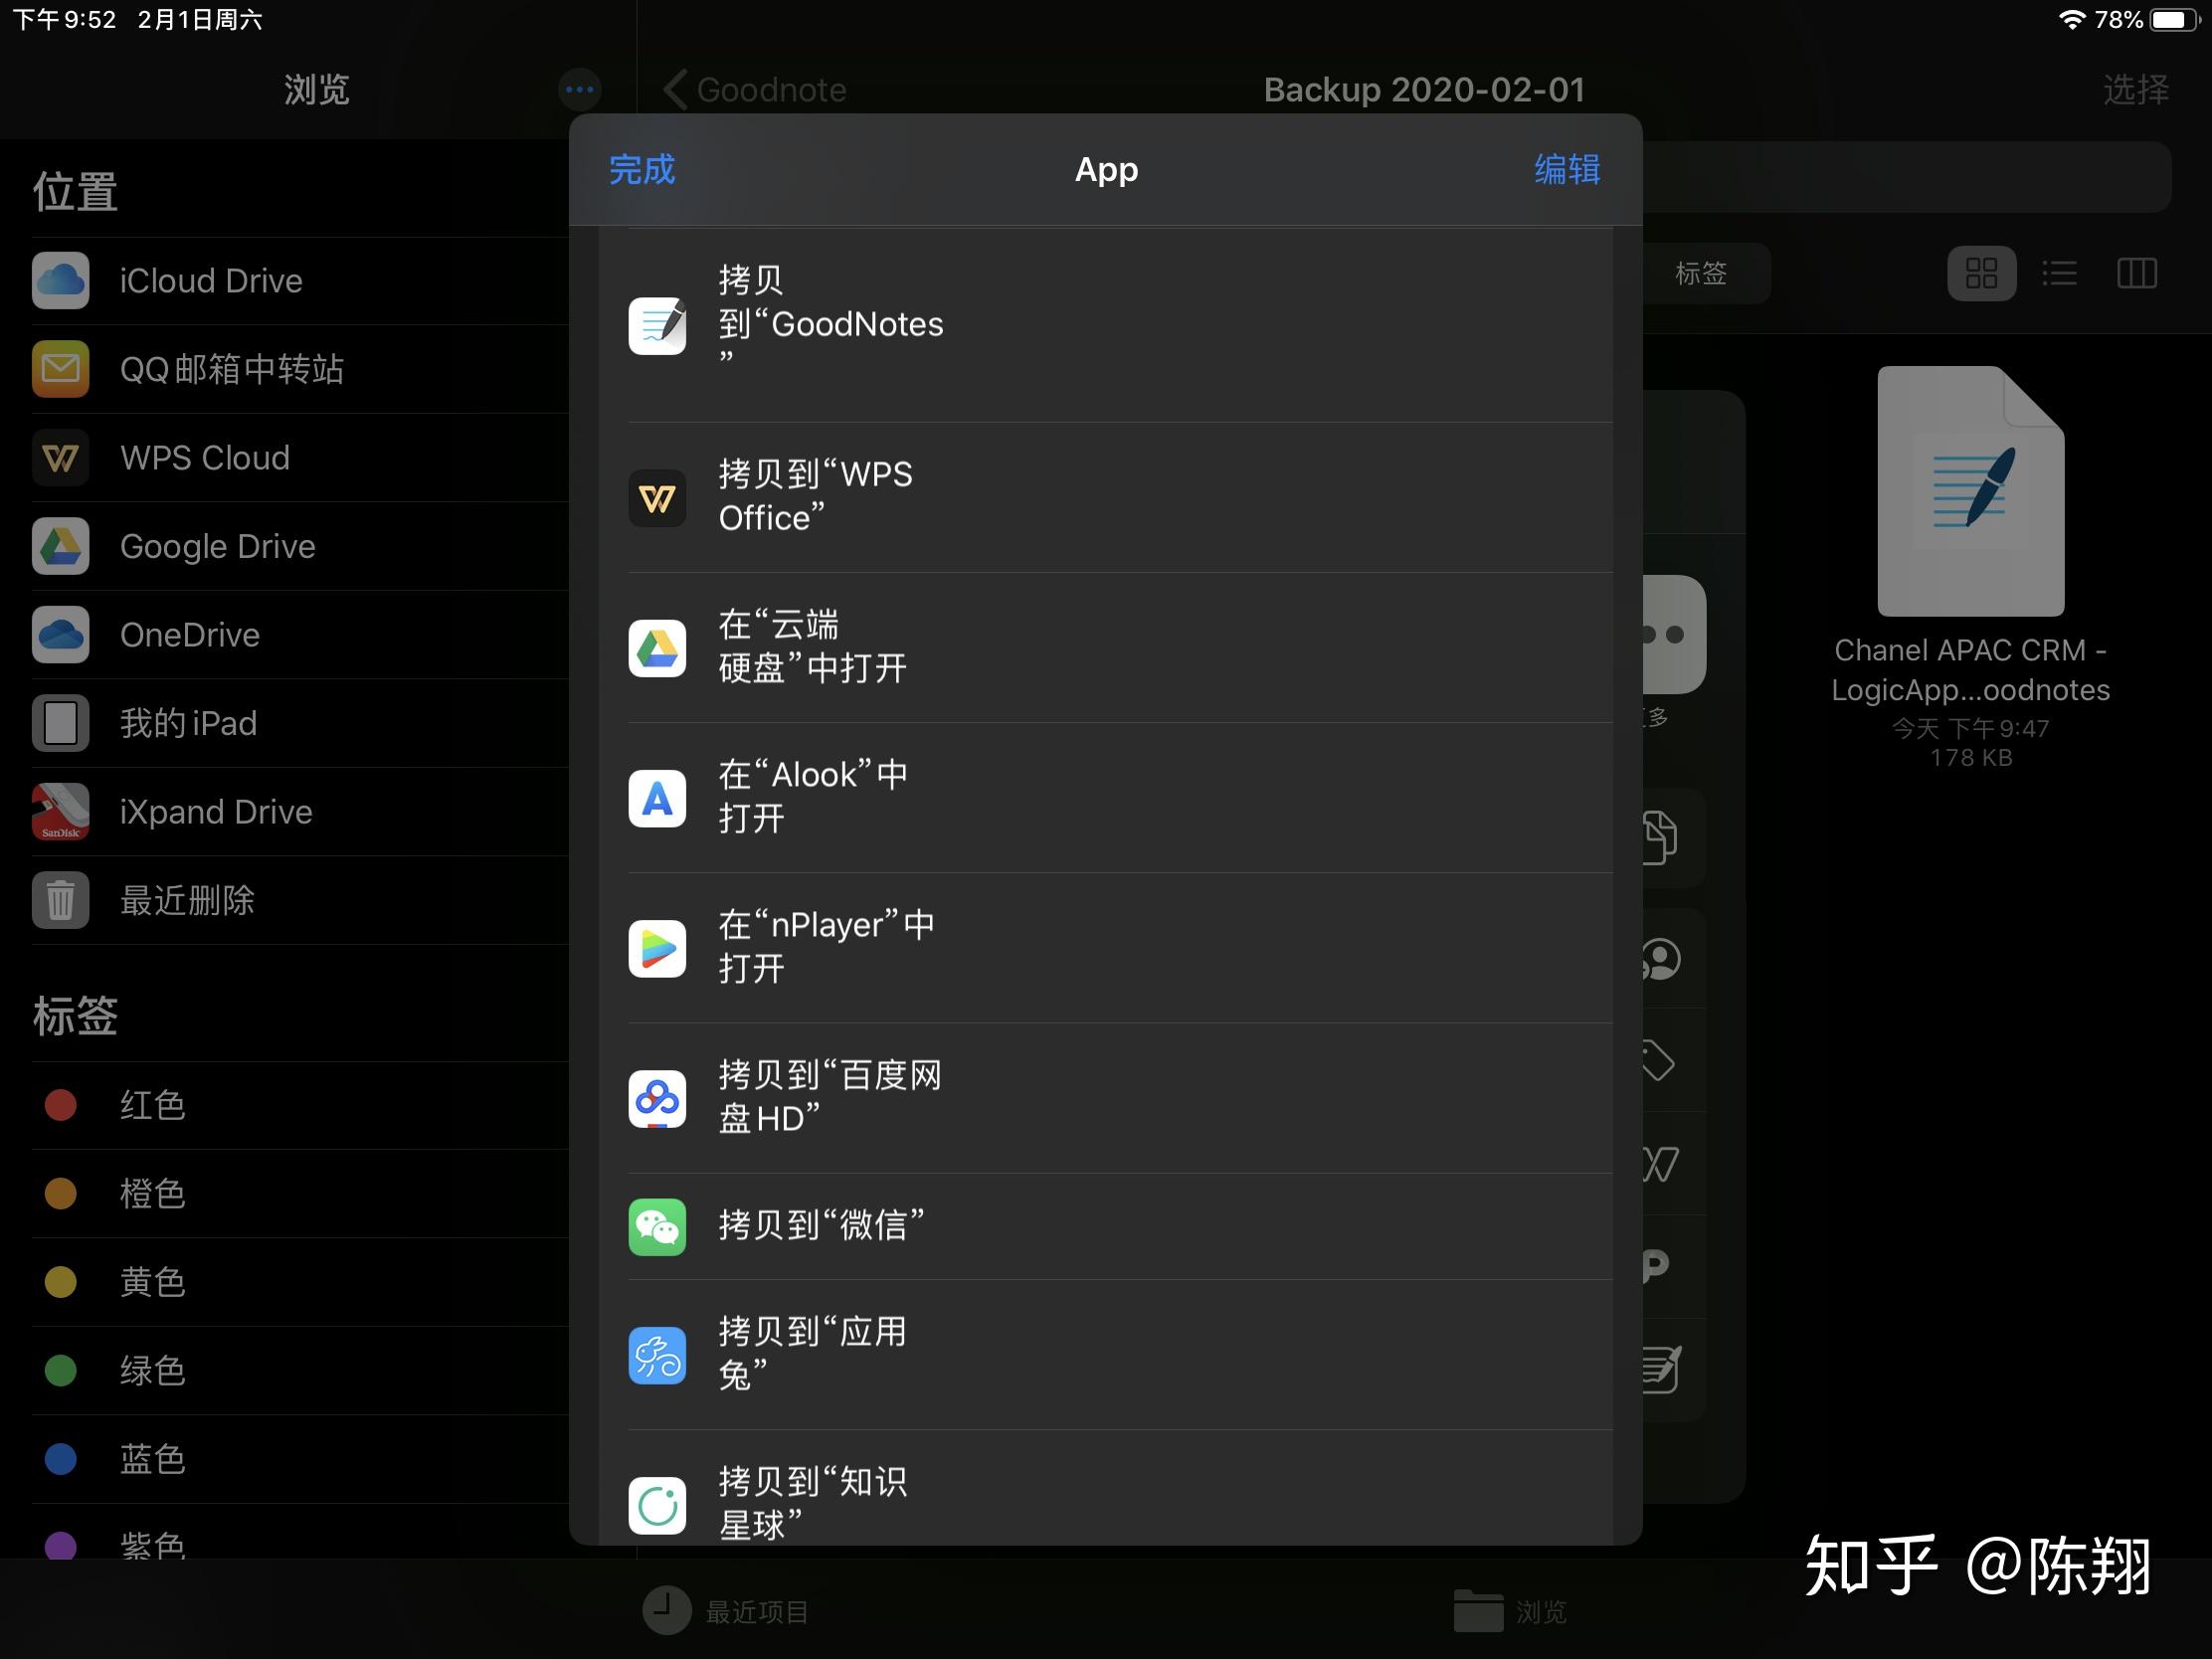Switch to grid icon view
The width and height of the screenshot is (2212, 1659).
pos(1981,273)
